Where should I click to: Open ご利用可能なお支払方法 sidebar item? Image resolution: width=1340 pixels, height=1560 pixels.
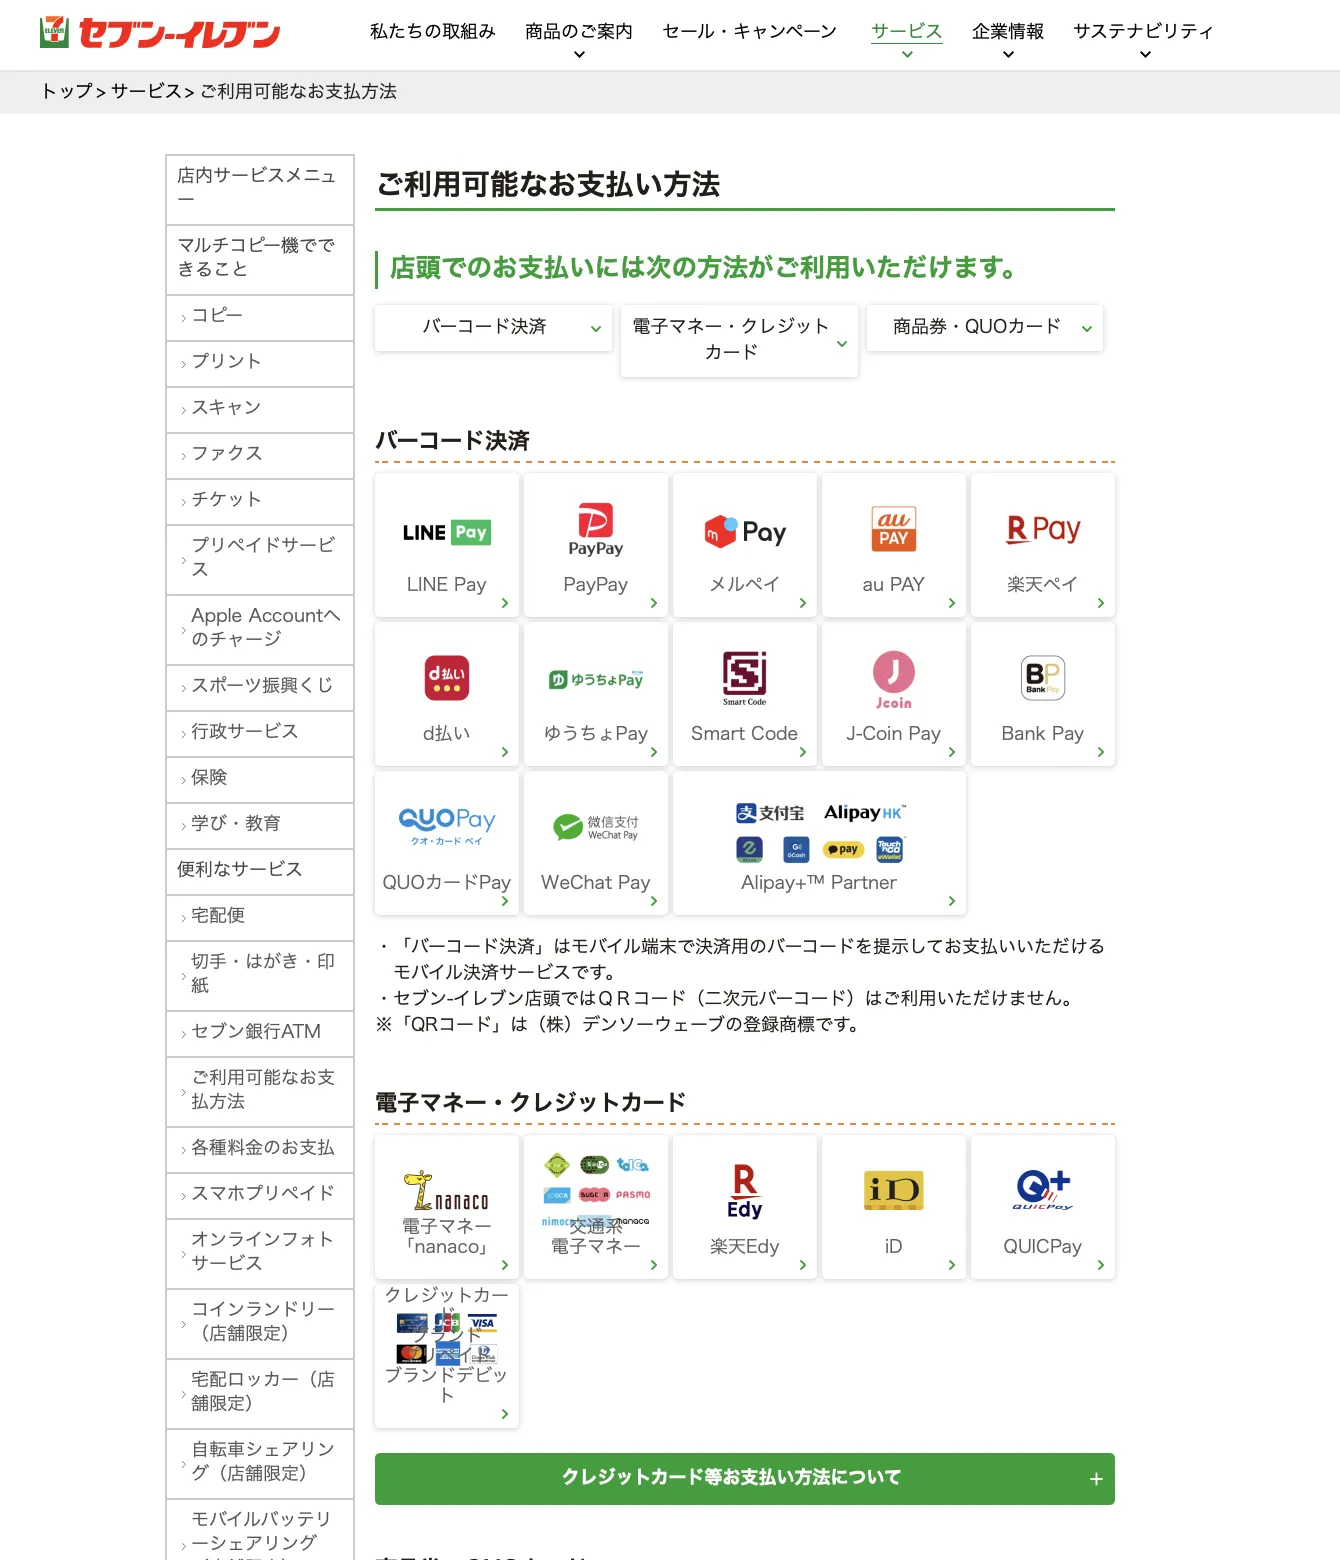tap(260, 1091)
